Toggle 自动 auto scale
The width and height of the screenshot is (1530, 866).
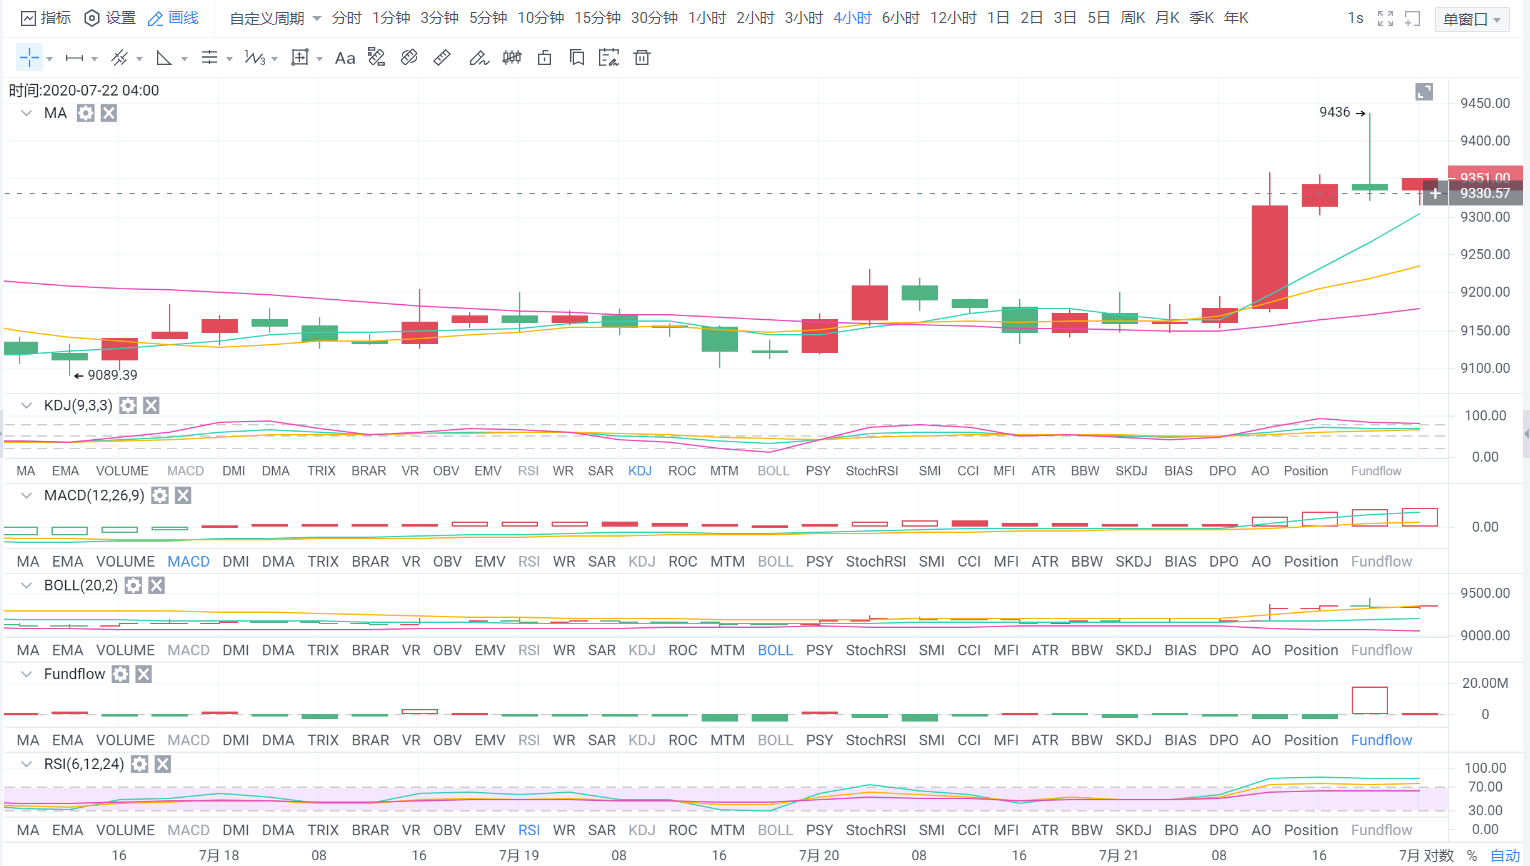coord(1505,855)
